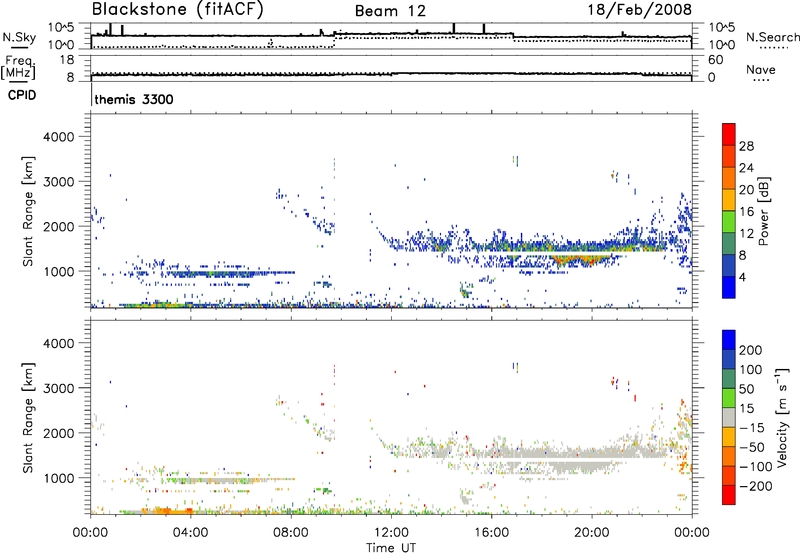Select the '20:00' time tick label
The width and height of the screenshot is (800, 554).
click(592, 533)
